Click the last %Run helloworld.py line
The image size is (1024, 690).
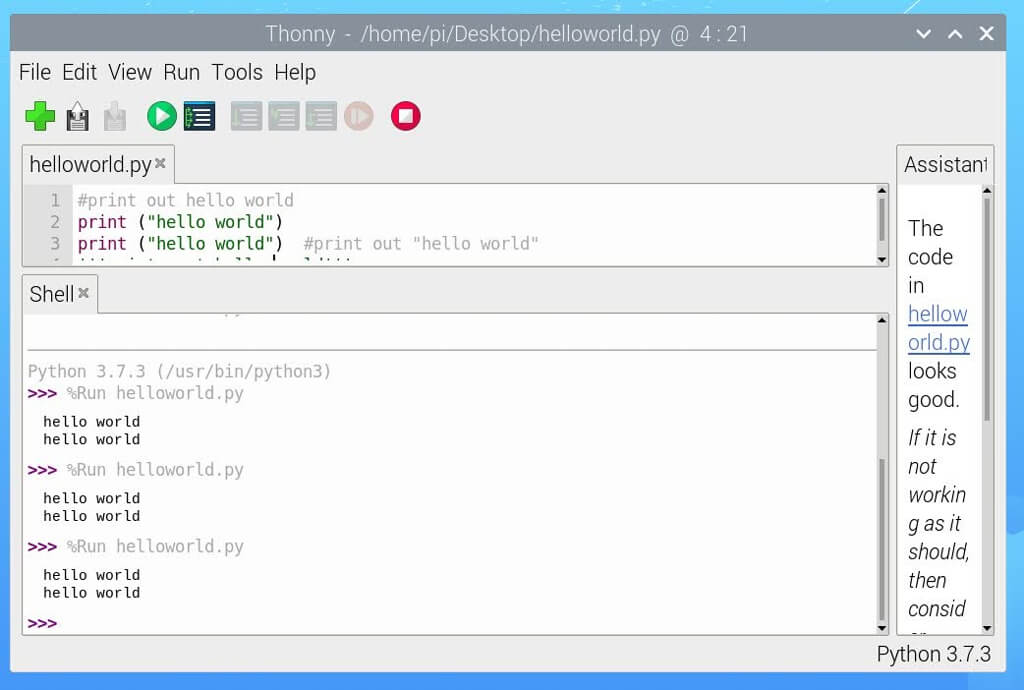click(155, 546)
